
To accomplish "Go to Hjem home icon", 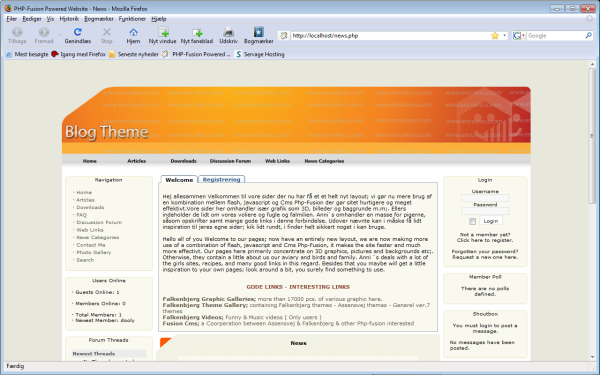I will (x=133, y=36).
